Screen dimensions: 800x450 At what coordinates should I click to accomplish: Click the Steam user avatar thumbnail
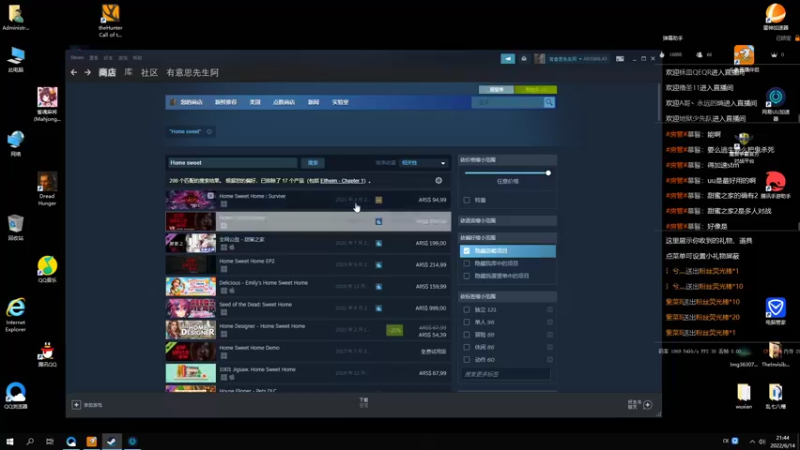coord(540,59)
